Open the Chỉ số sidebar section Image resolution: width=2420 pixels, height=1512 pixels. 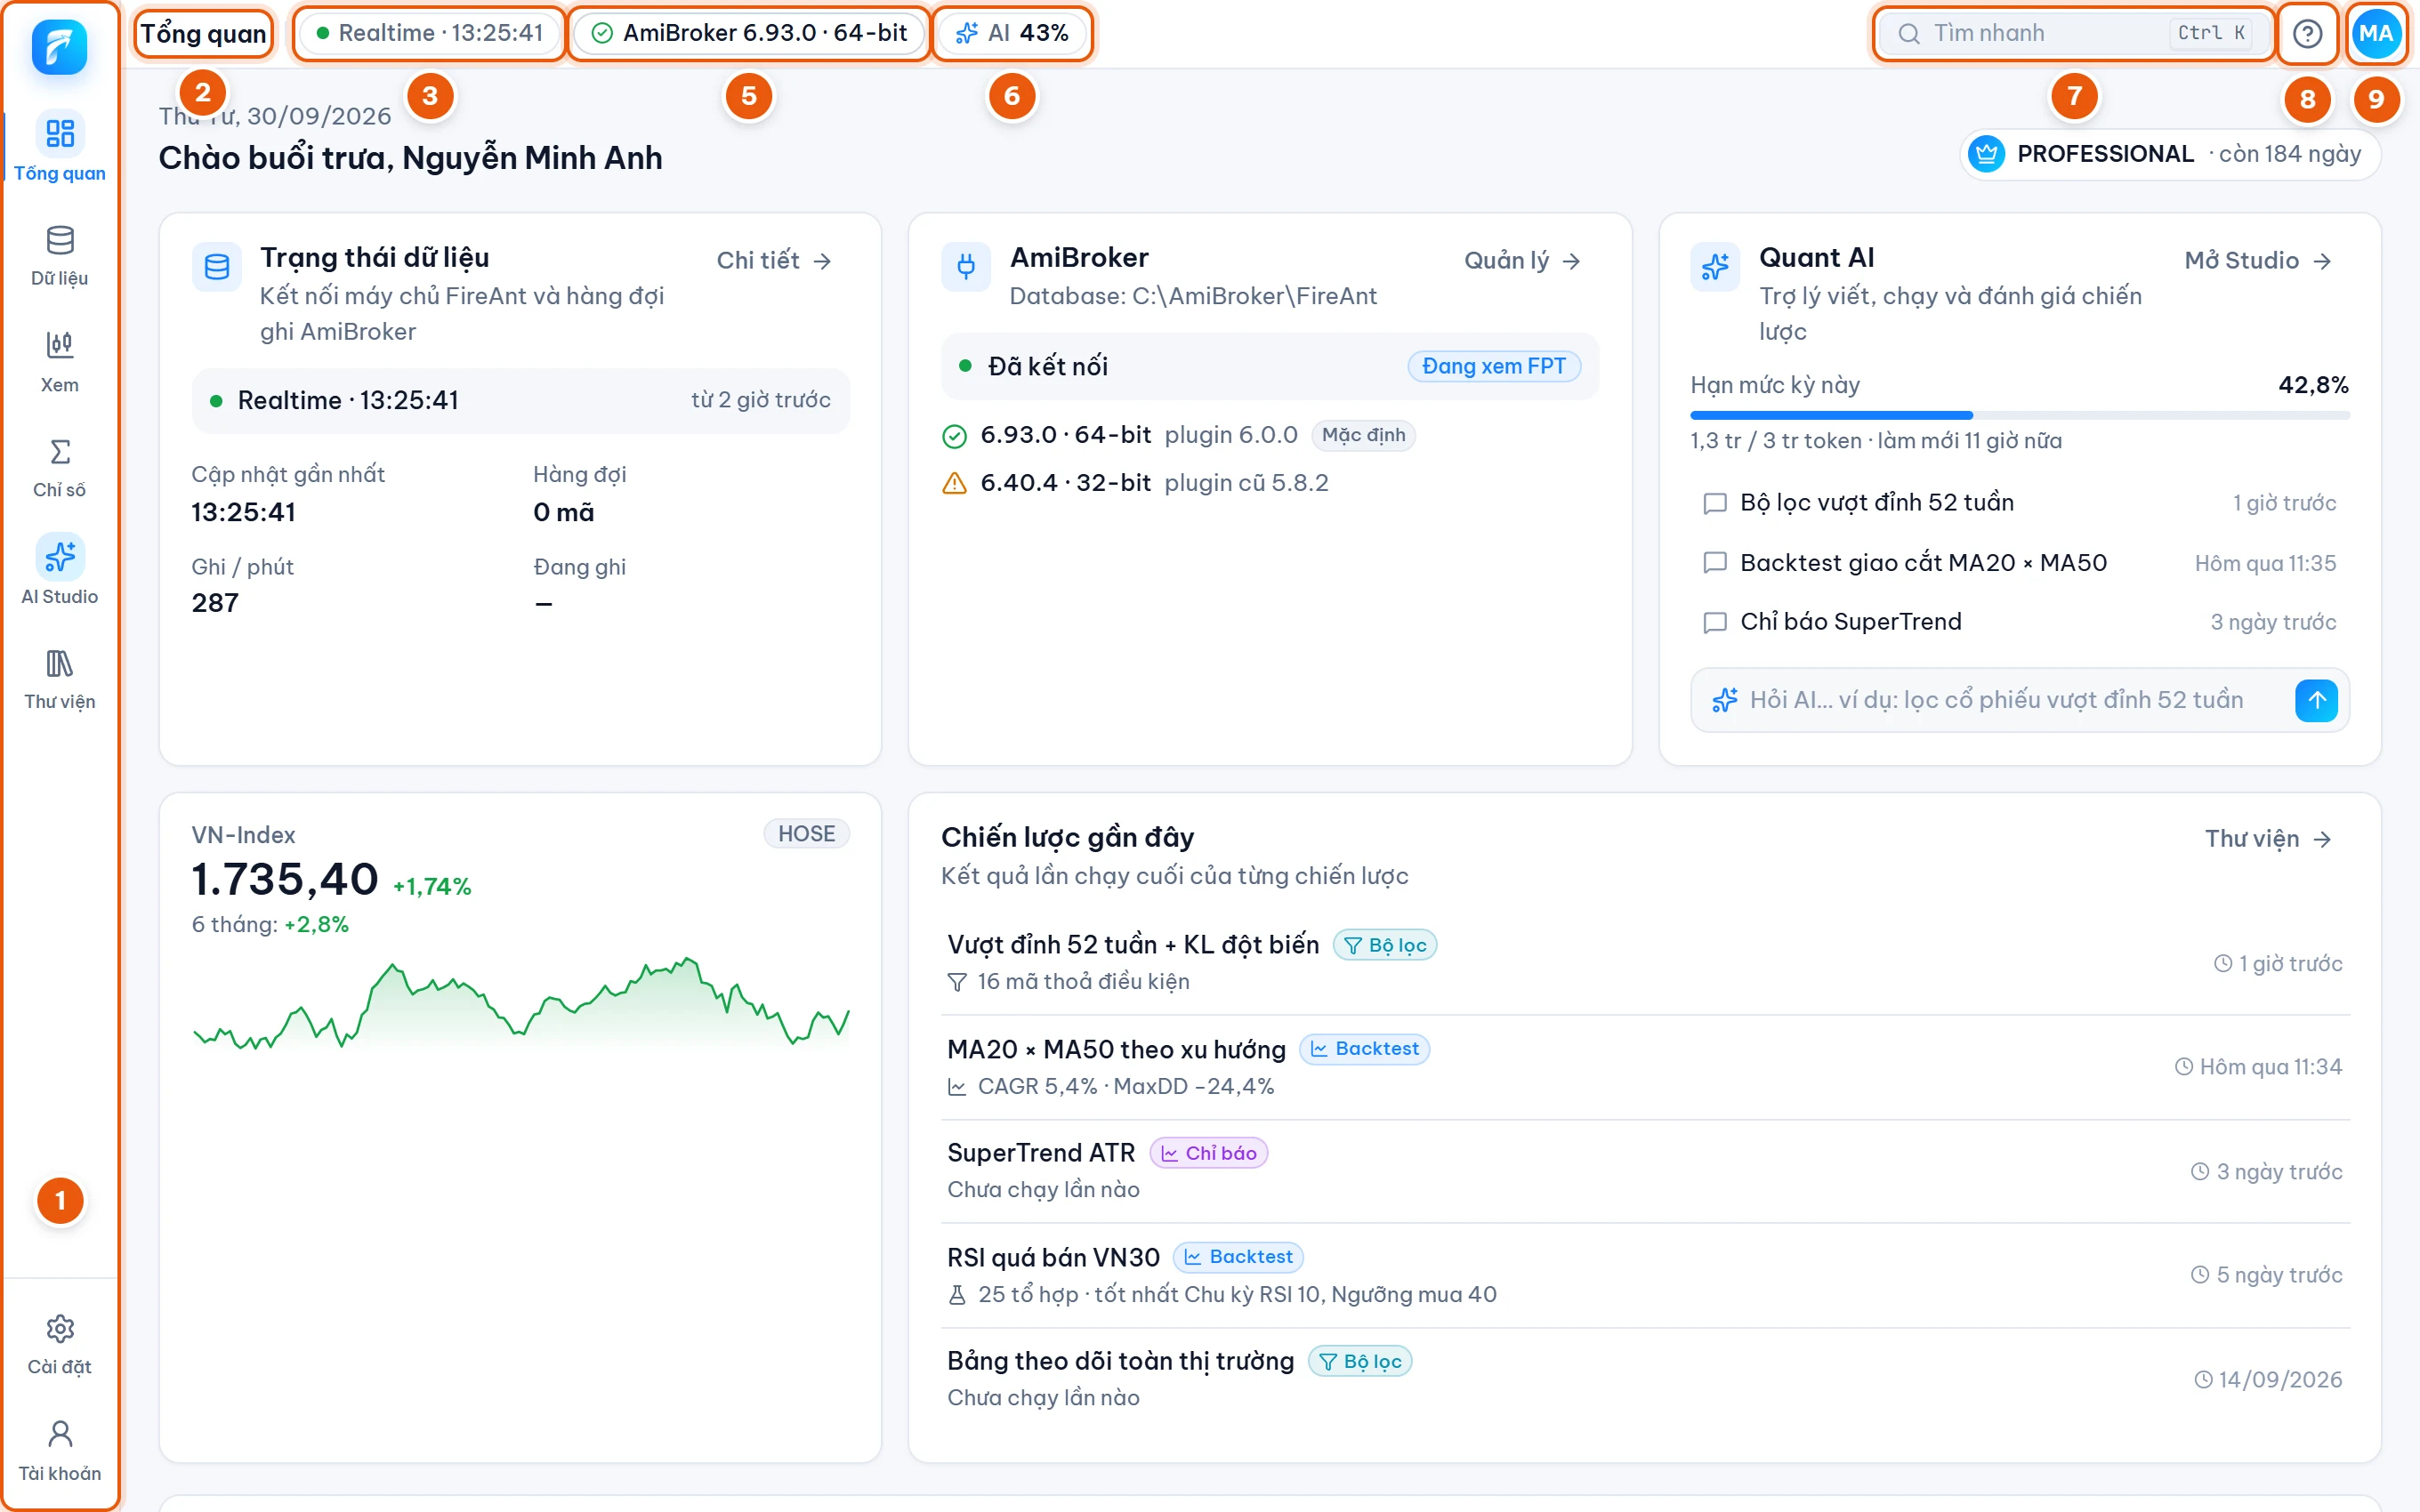tap(59, 467)
